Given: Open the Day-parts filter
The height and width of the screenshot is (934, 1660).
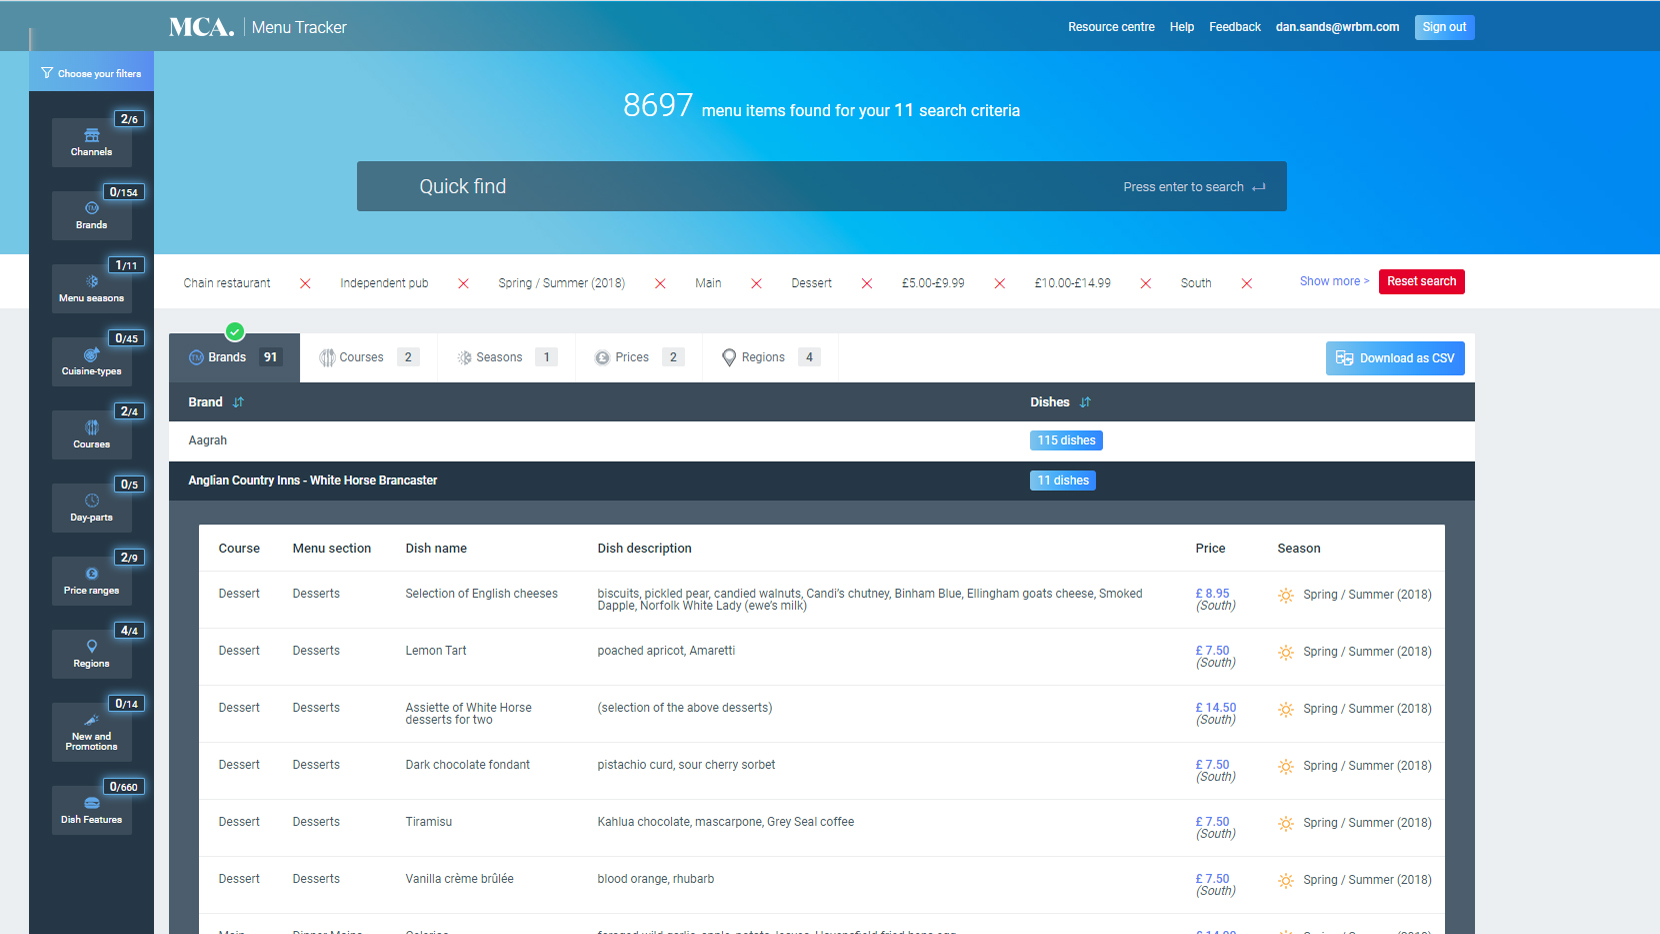Looking at the screenshot, I should click(x=91, y=507).
